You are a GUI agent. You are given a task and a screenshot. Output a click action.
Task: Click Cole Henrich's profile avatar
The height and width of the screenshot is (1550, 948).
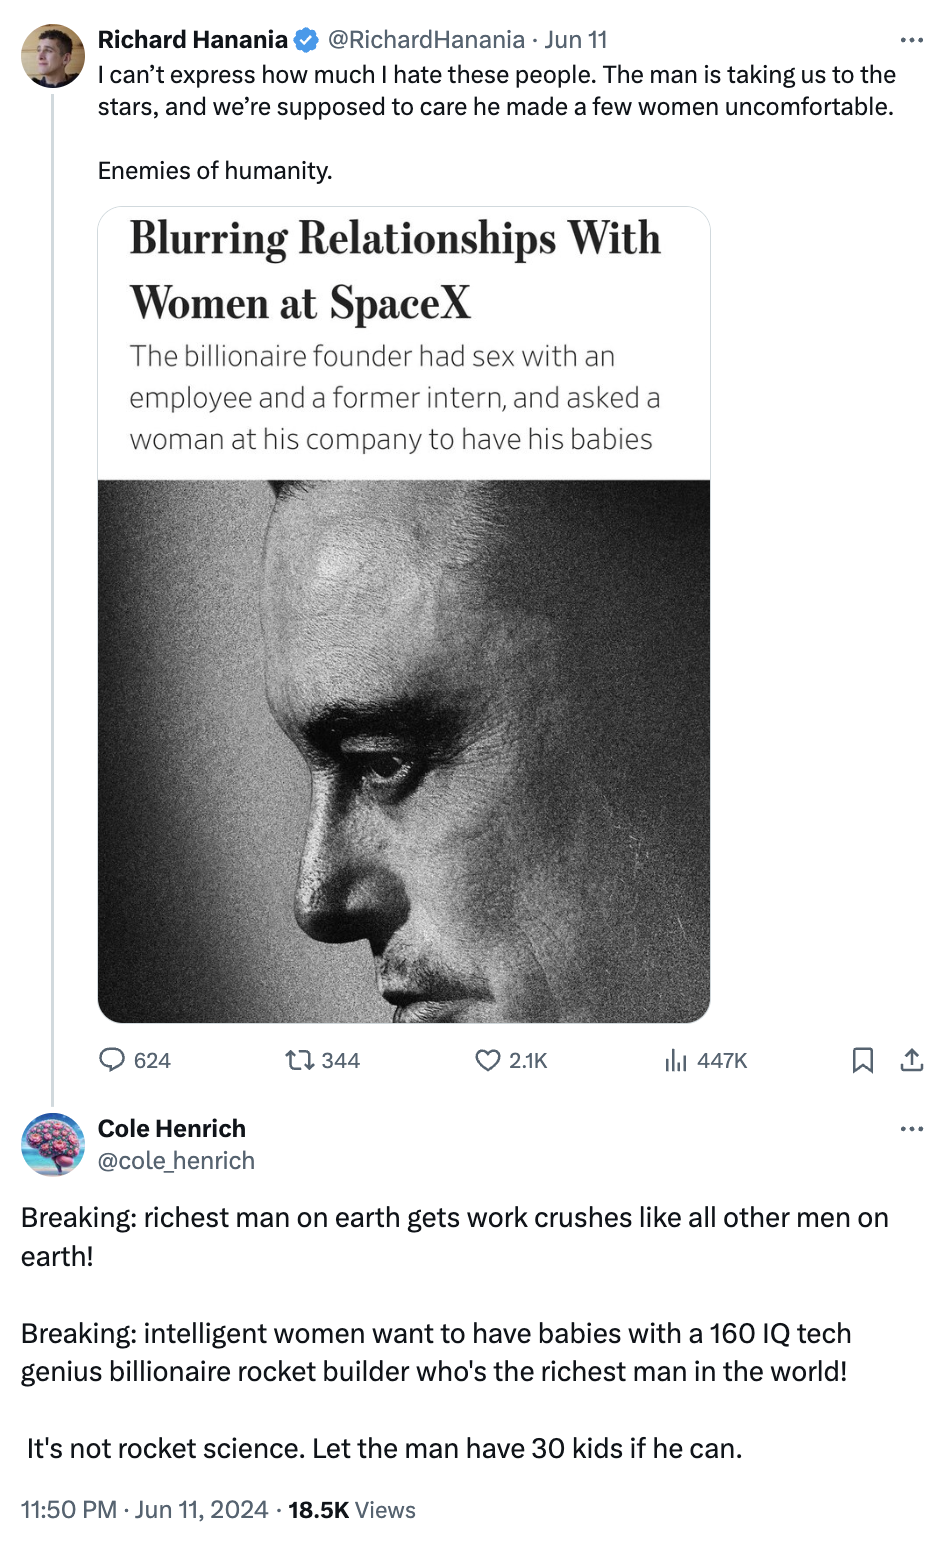click(52, 1145)
